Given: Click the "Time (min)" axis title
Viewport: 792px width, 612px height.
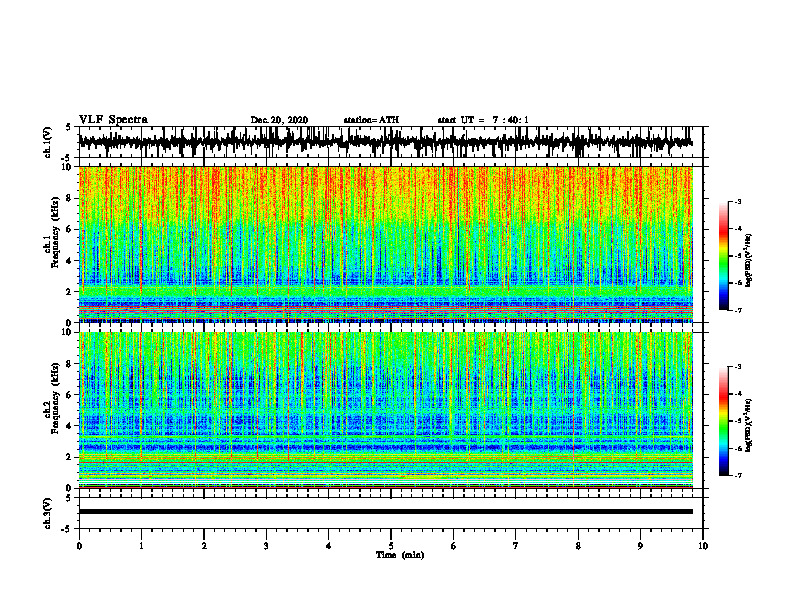Looking at the screenshot, I should pyautogui.click(x=400, y=555).
